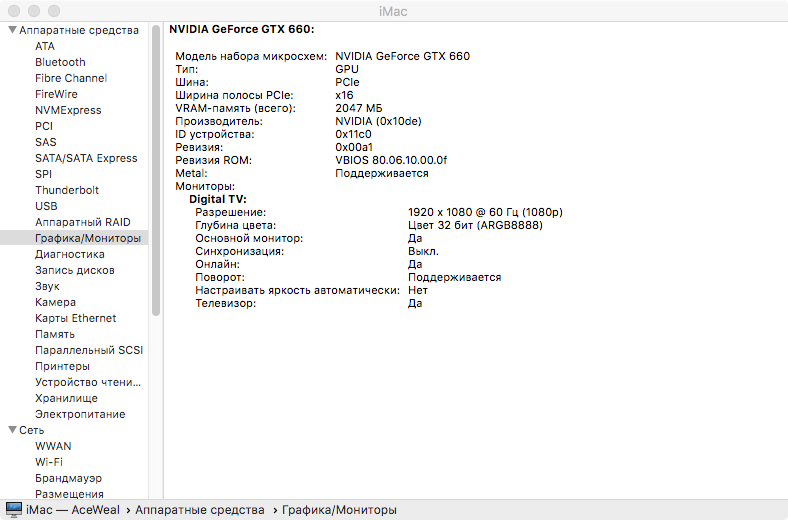Click the iMac computer icon in path bar
The height and width of the screenshot is (520, 788).
[14, 509]
